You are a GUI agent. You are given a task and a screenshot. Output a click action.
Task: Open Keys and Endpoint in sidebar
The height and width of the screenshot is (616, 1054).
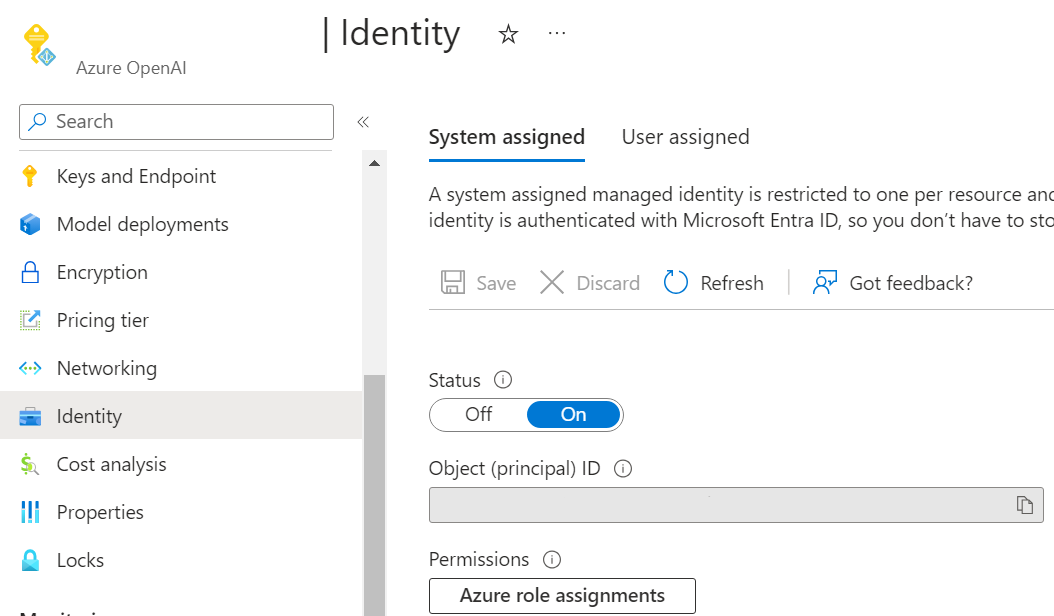[136, 176]
